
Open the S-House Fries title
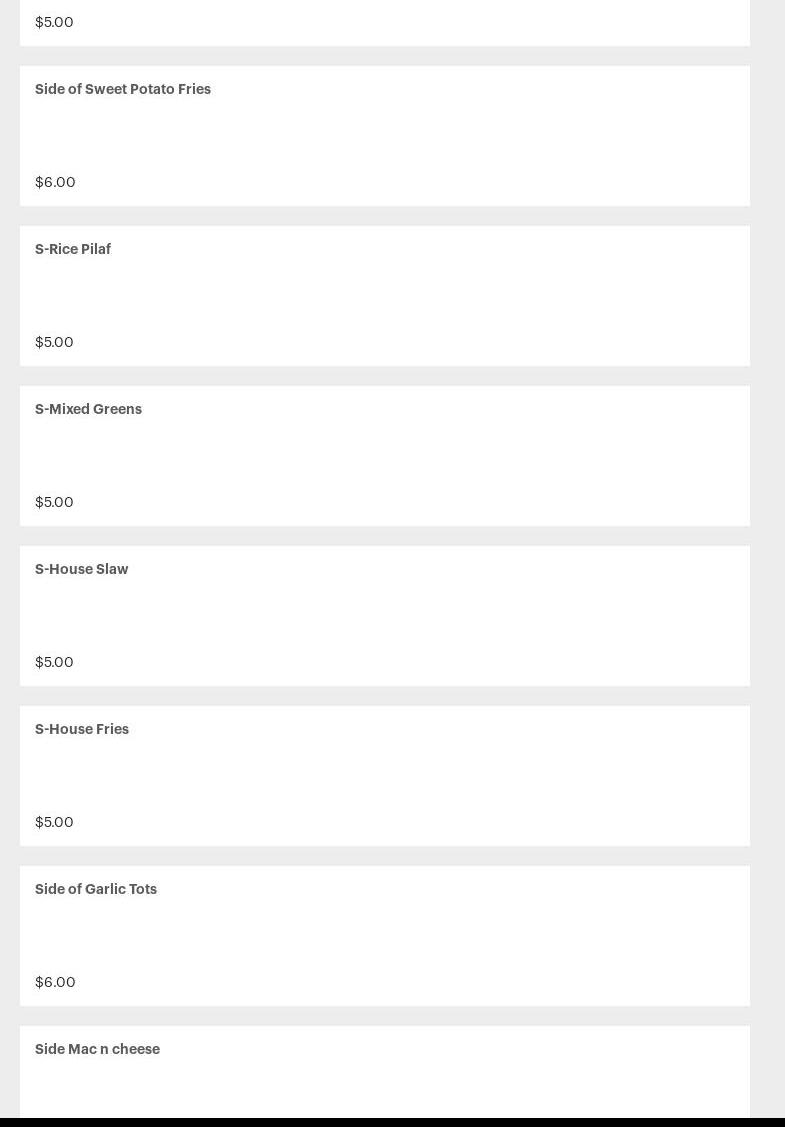[81, 729]
